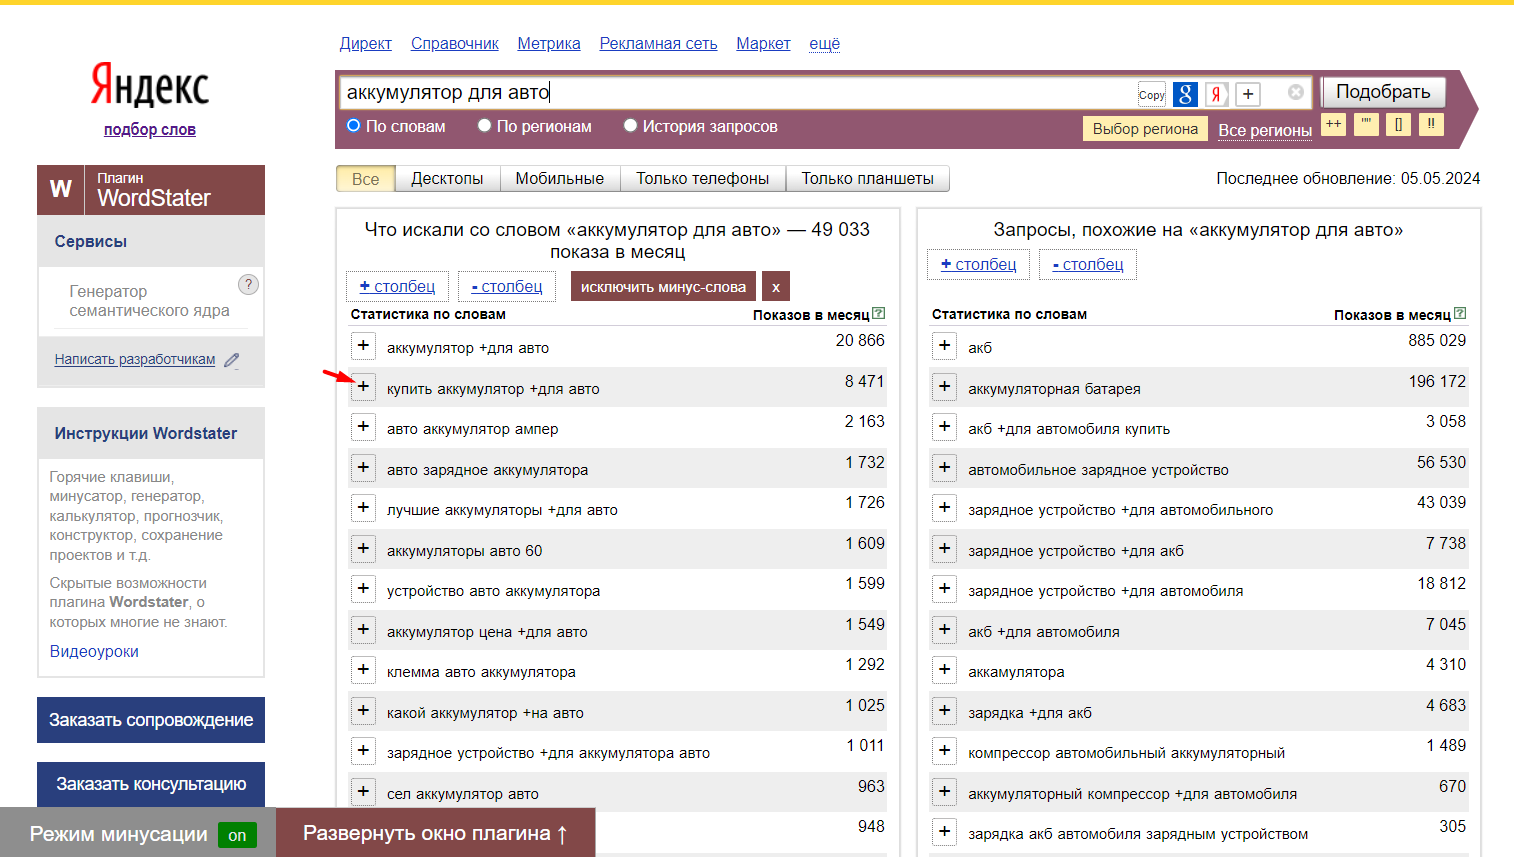1514x857 pixels.
Task: Toggle Режим минусации on switch
Action: 237,835
